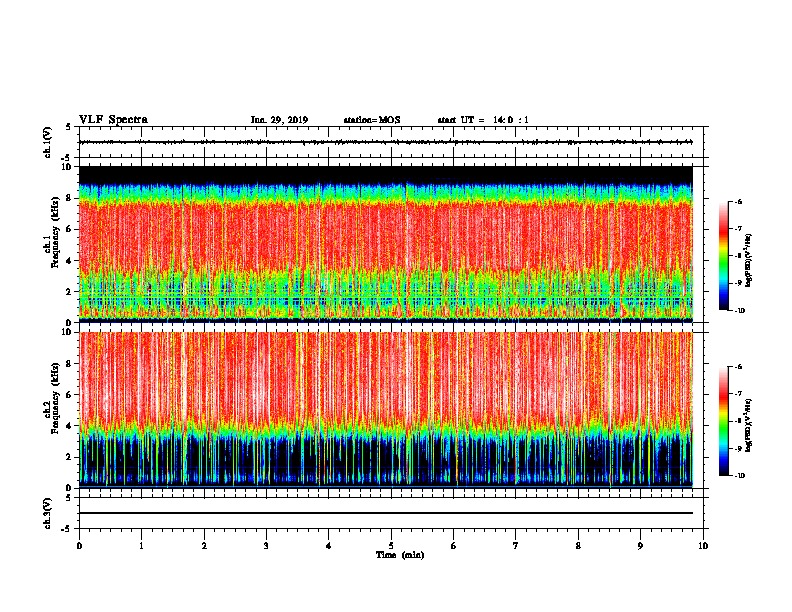Click the "VLF Spectra" plot title

(113, 120)
